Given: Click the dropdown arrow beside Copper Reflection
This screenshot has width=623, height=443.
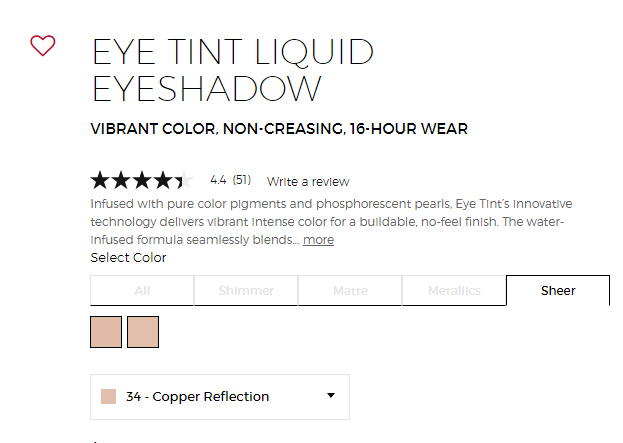Looking at the screenshot, I should coord(331,395).
